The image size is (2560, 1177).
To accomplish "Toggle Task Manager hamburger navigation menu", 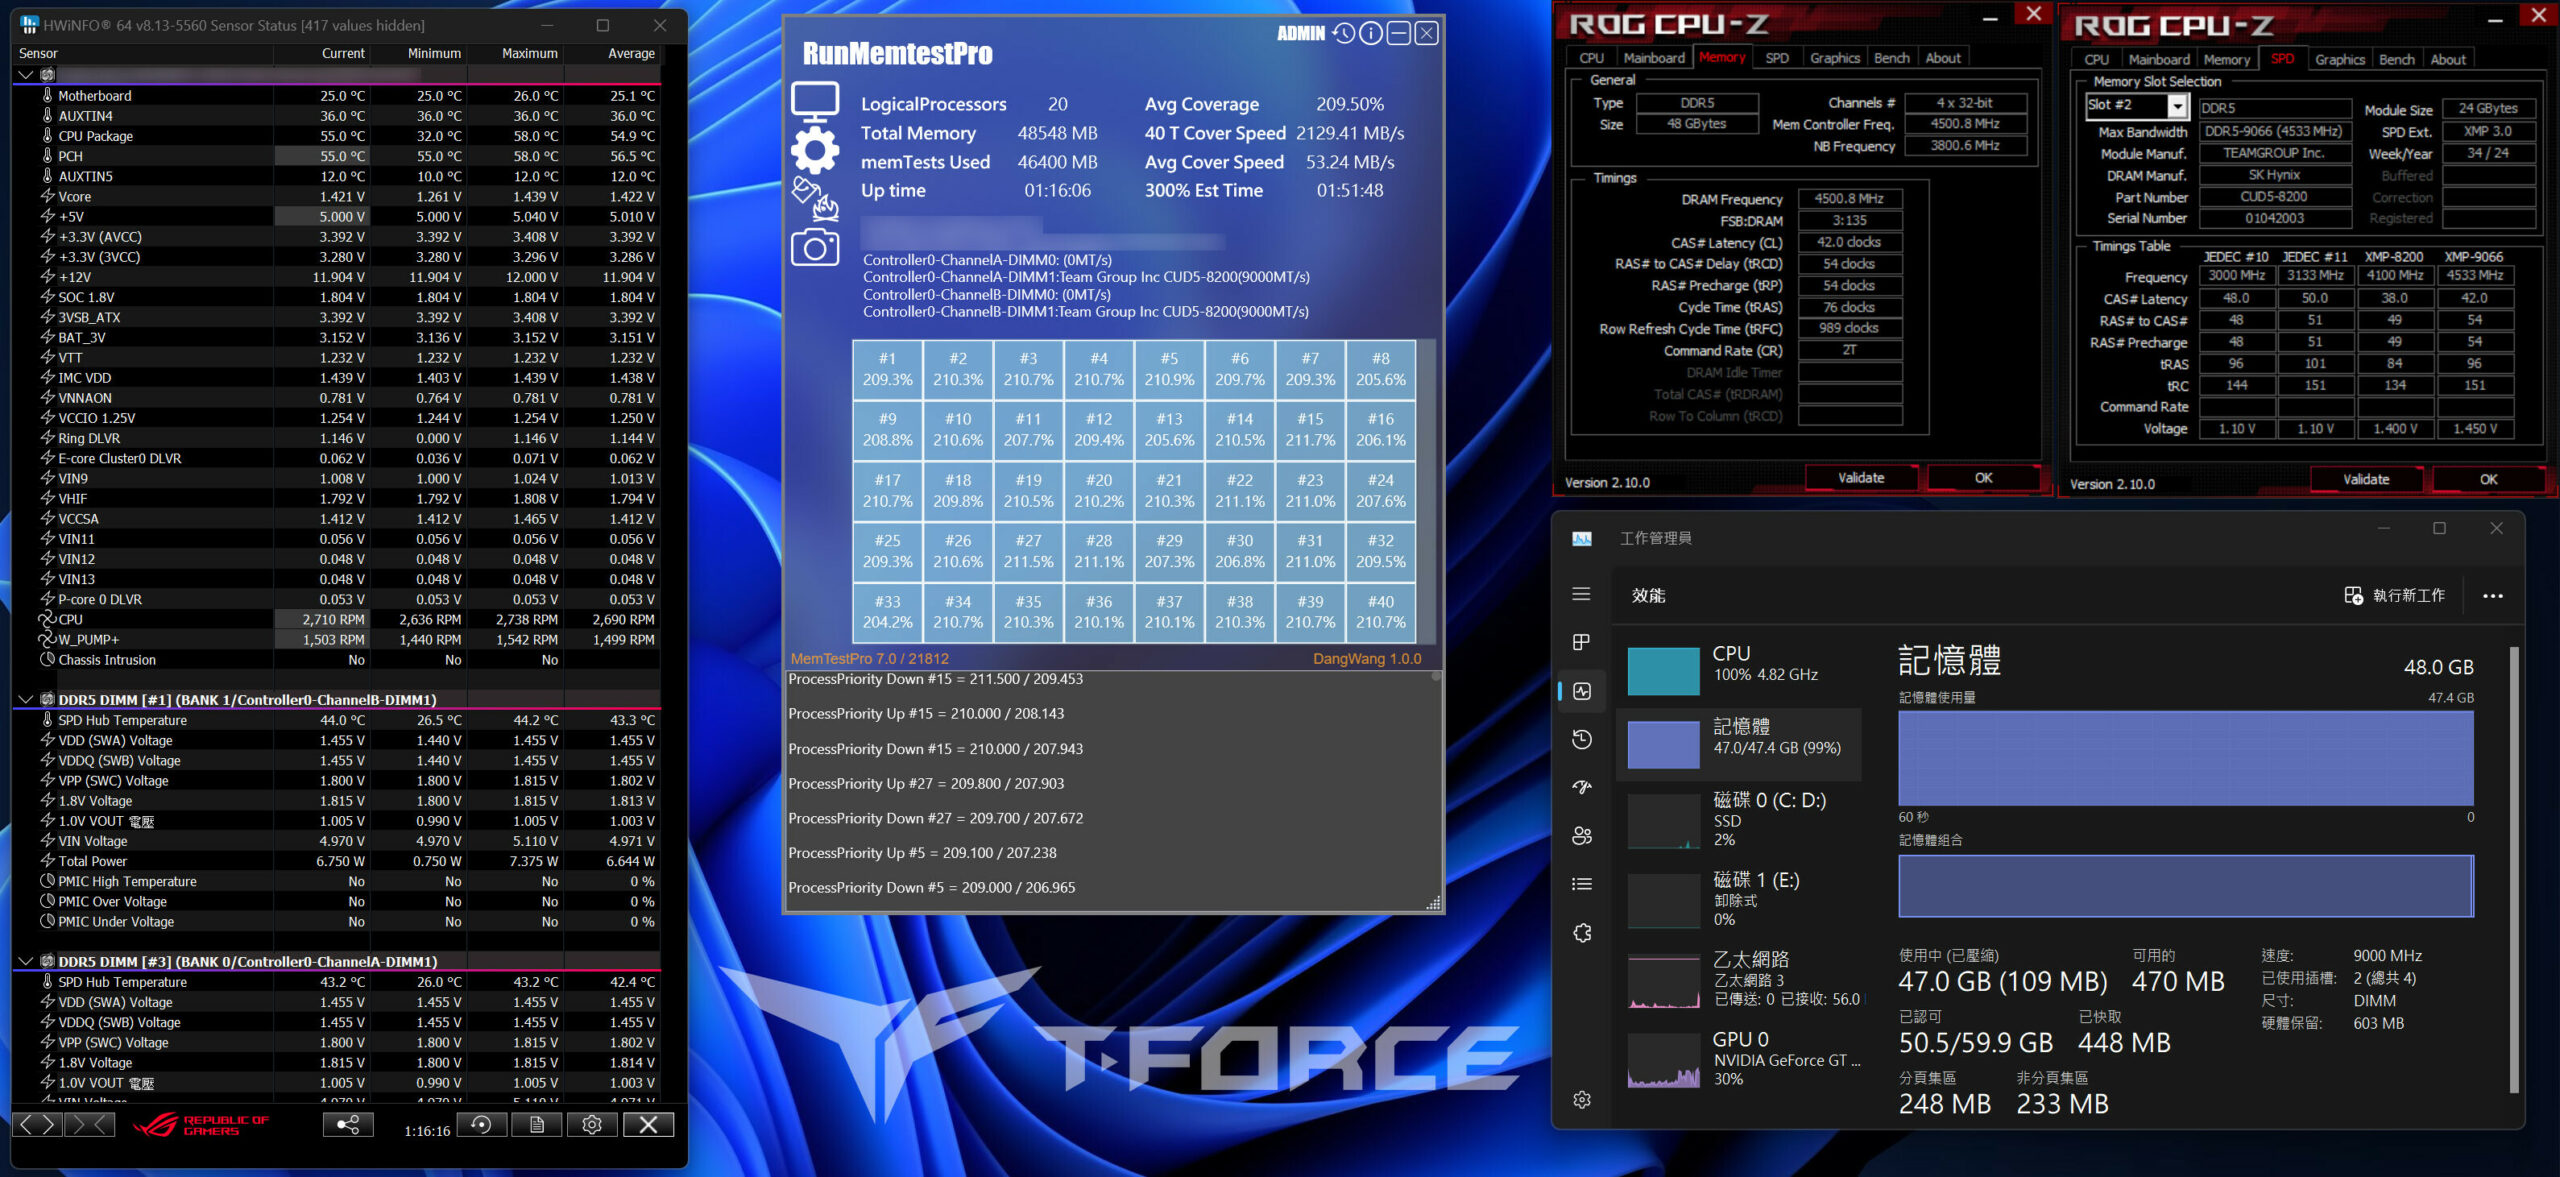I will coord(1582,594).
